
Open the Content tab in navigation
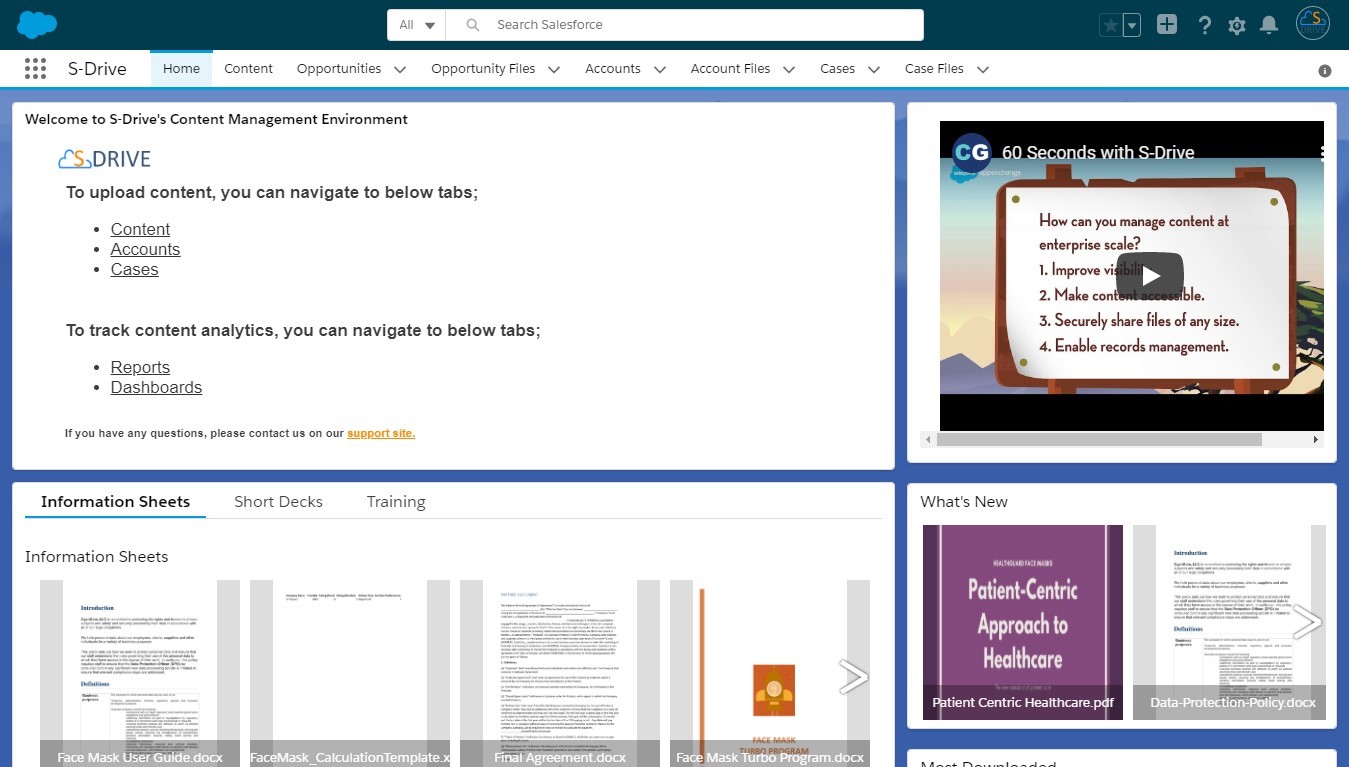tap(248, 68)
